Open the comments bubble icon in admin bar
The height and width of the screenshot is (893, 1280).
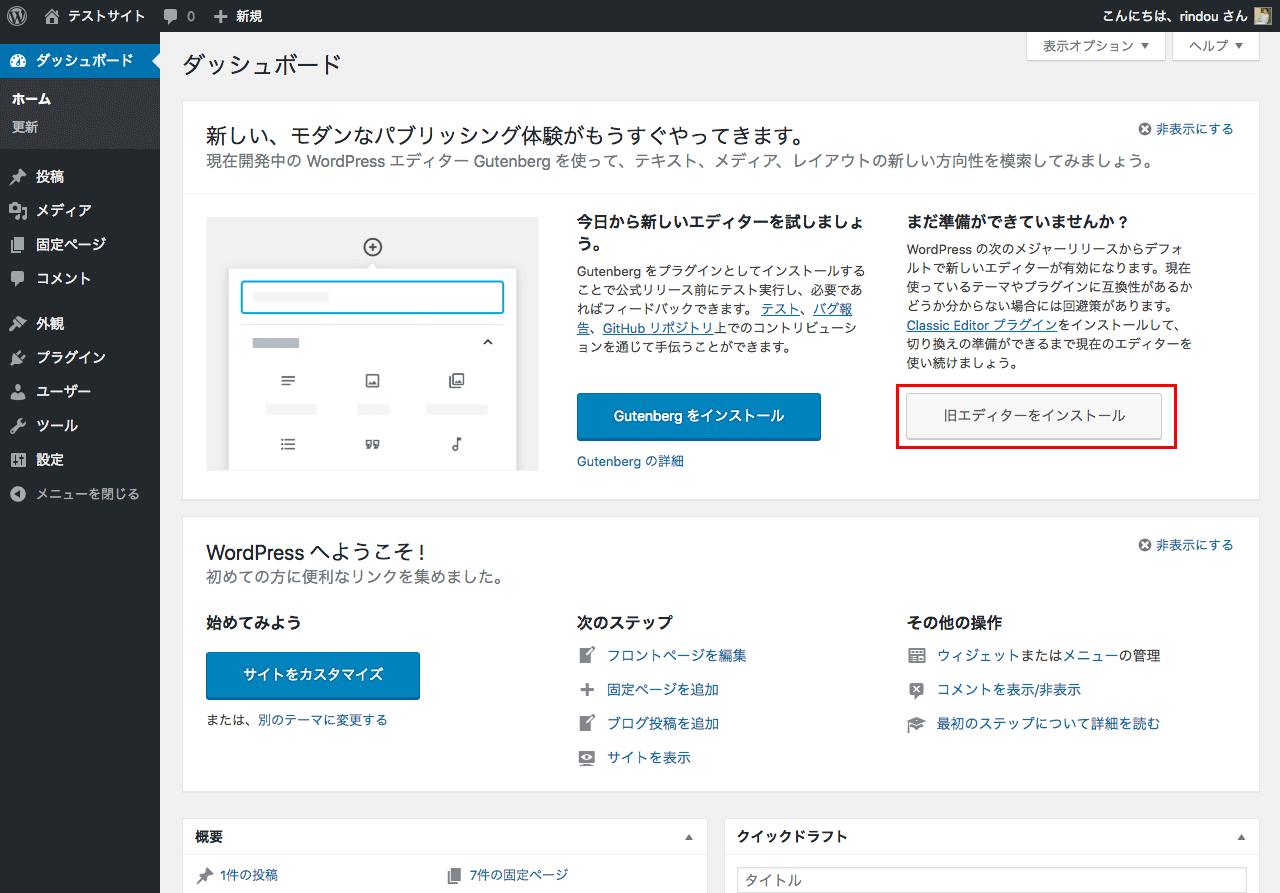tap(172, 17)
